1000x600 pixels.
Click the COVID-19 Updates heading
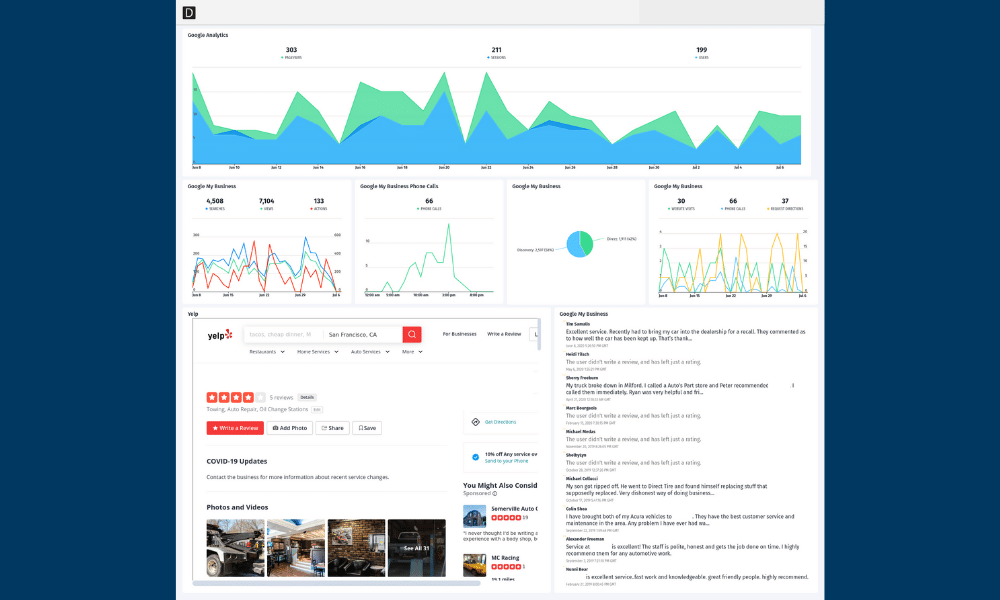click(x=237, y=461)
